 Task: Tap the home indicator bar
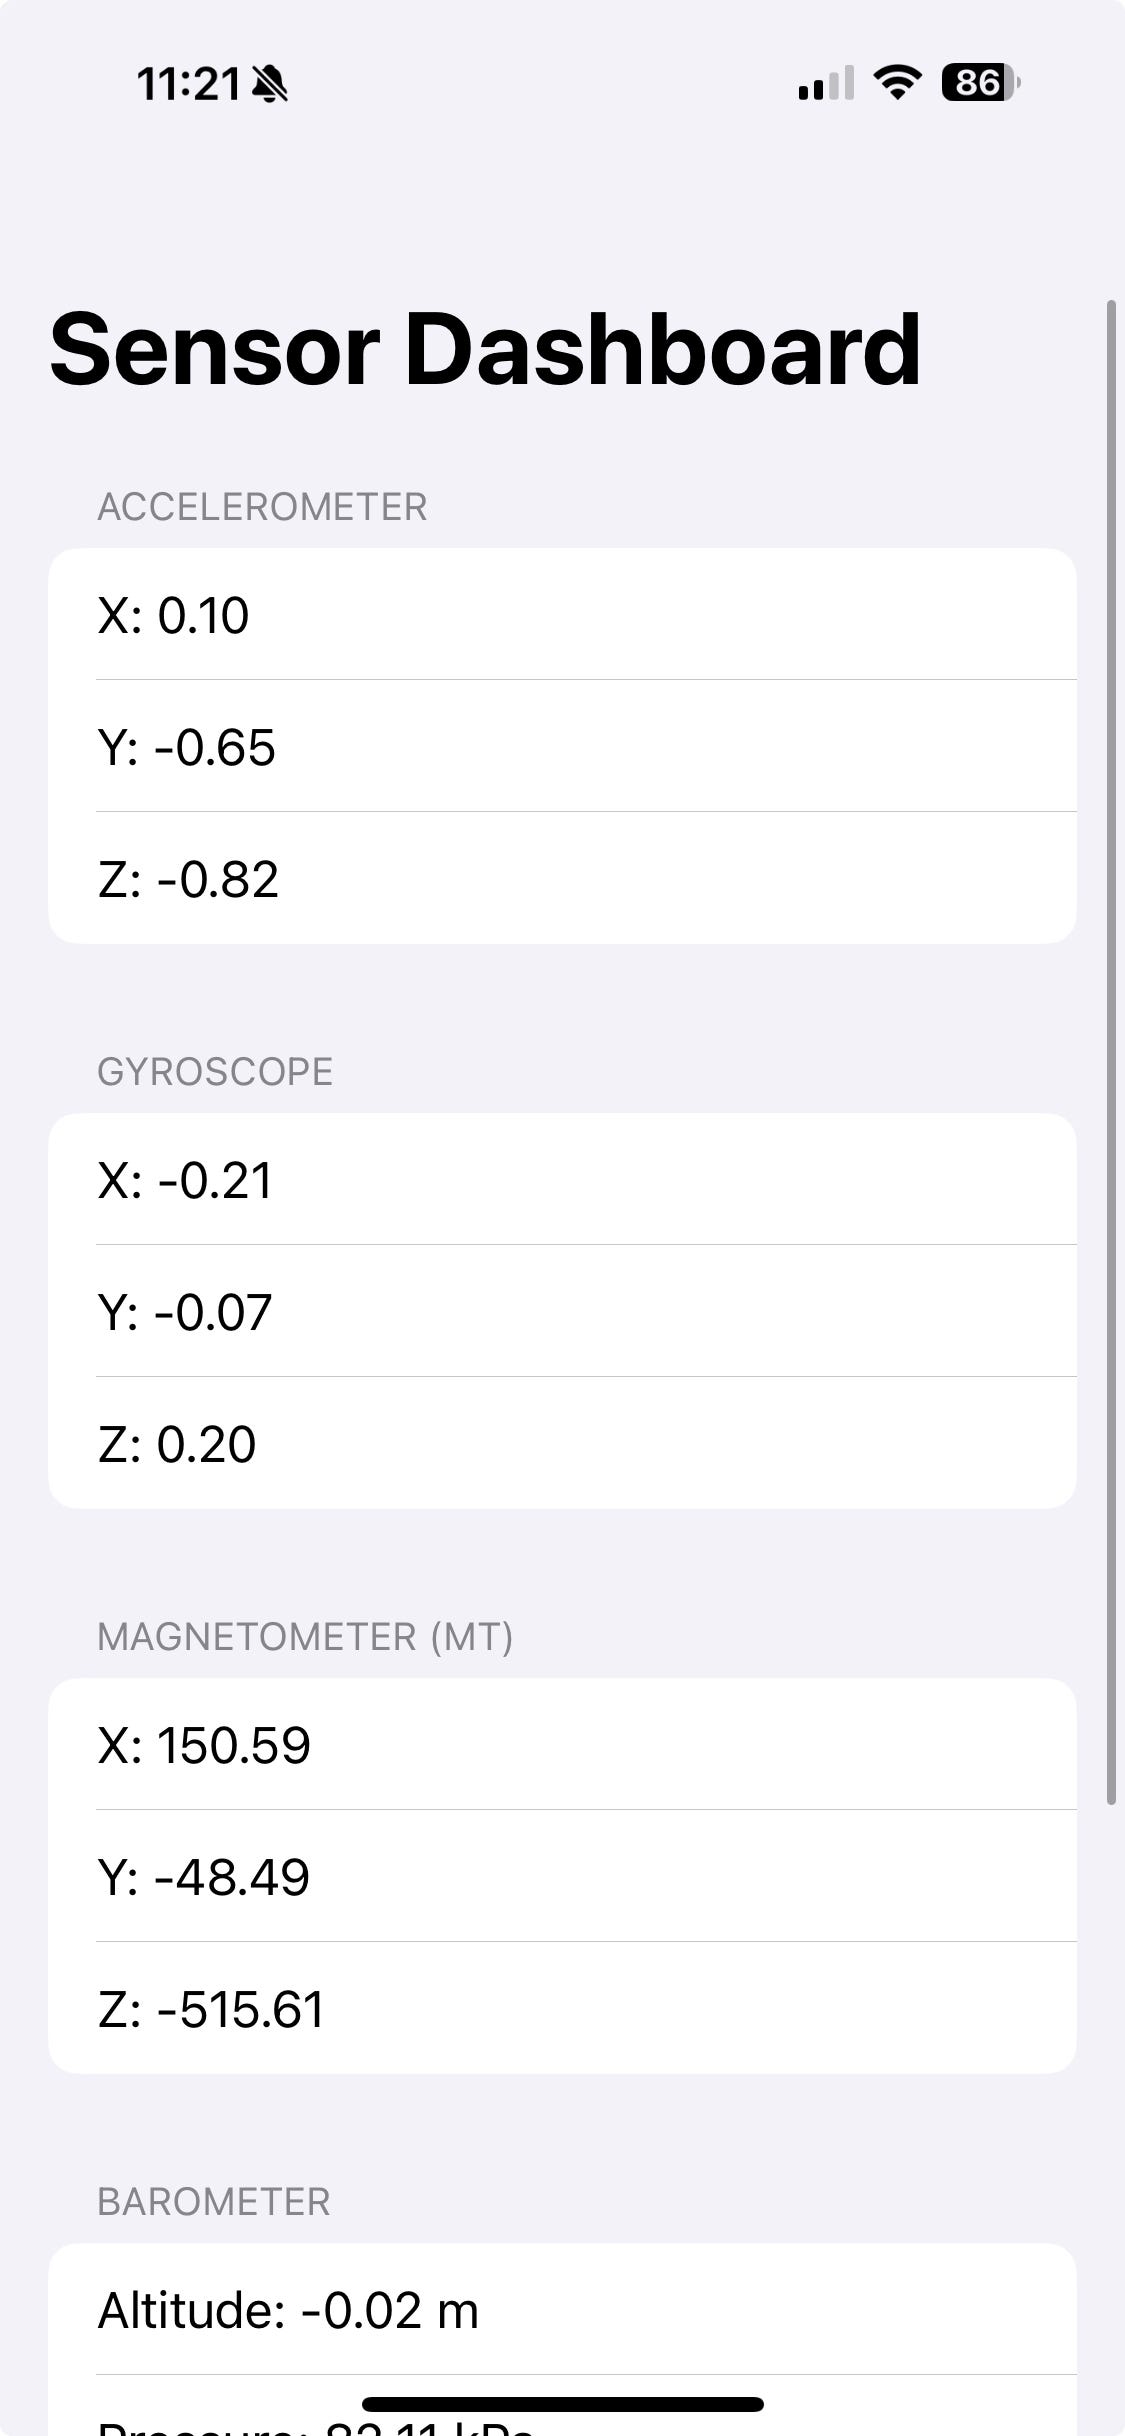tap(562, 2404)
